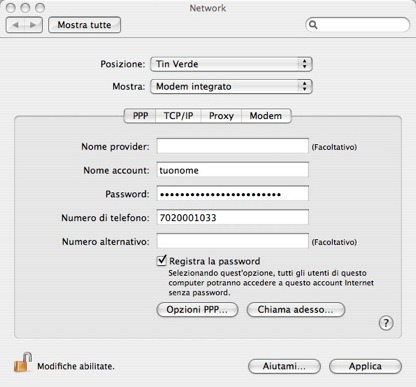This screenshot has width=416, height=387.
Task: Click the magnifier icon in search field
Action: [x=313, y=25]
